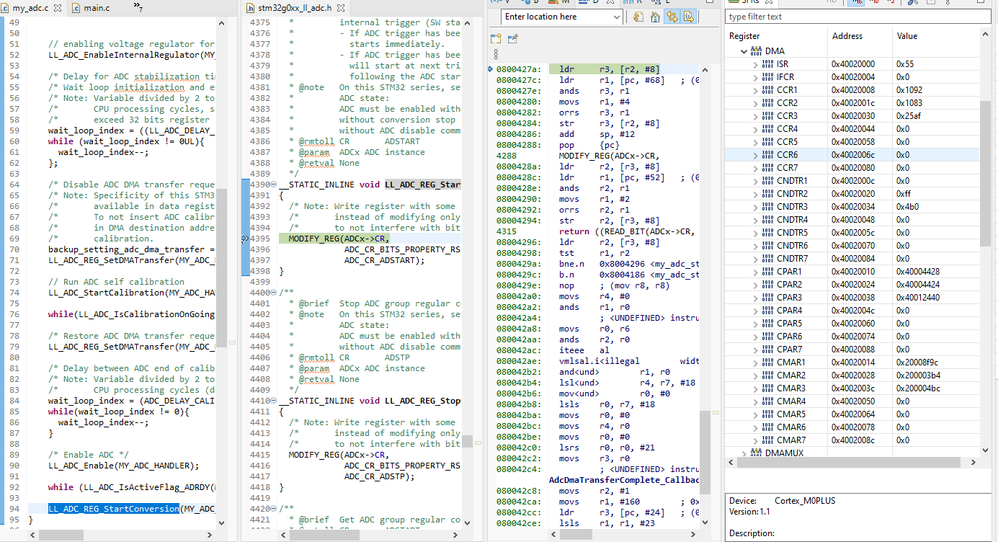Open the three-dot view menu in Disassembly
Screen dimensions: 998x542
tap(496, 55)
